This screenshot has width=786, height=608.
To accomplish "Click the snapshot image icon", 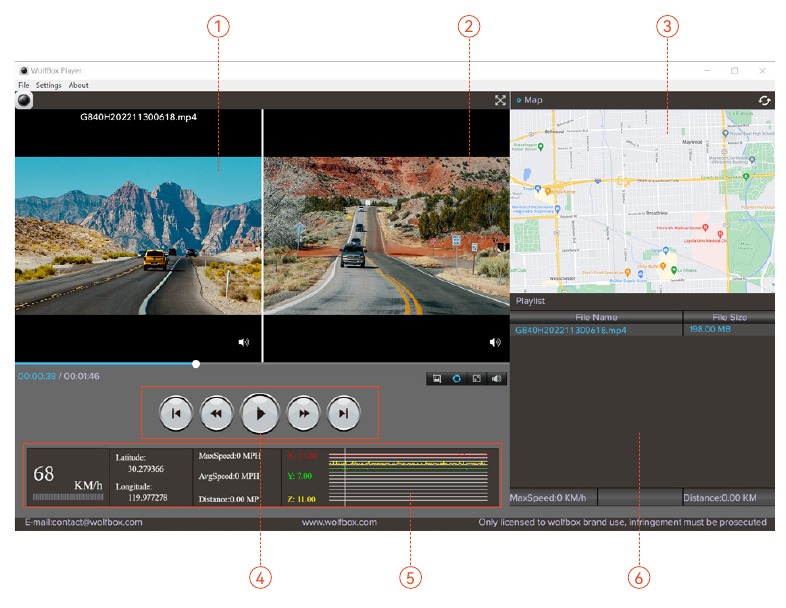I will (x=436, y=379).
